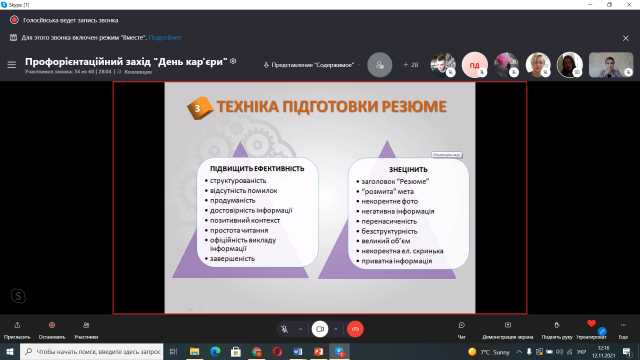Expand microphone options chevron
Viewport: 640px width, 360px height.
click(x=300, y=329)
